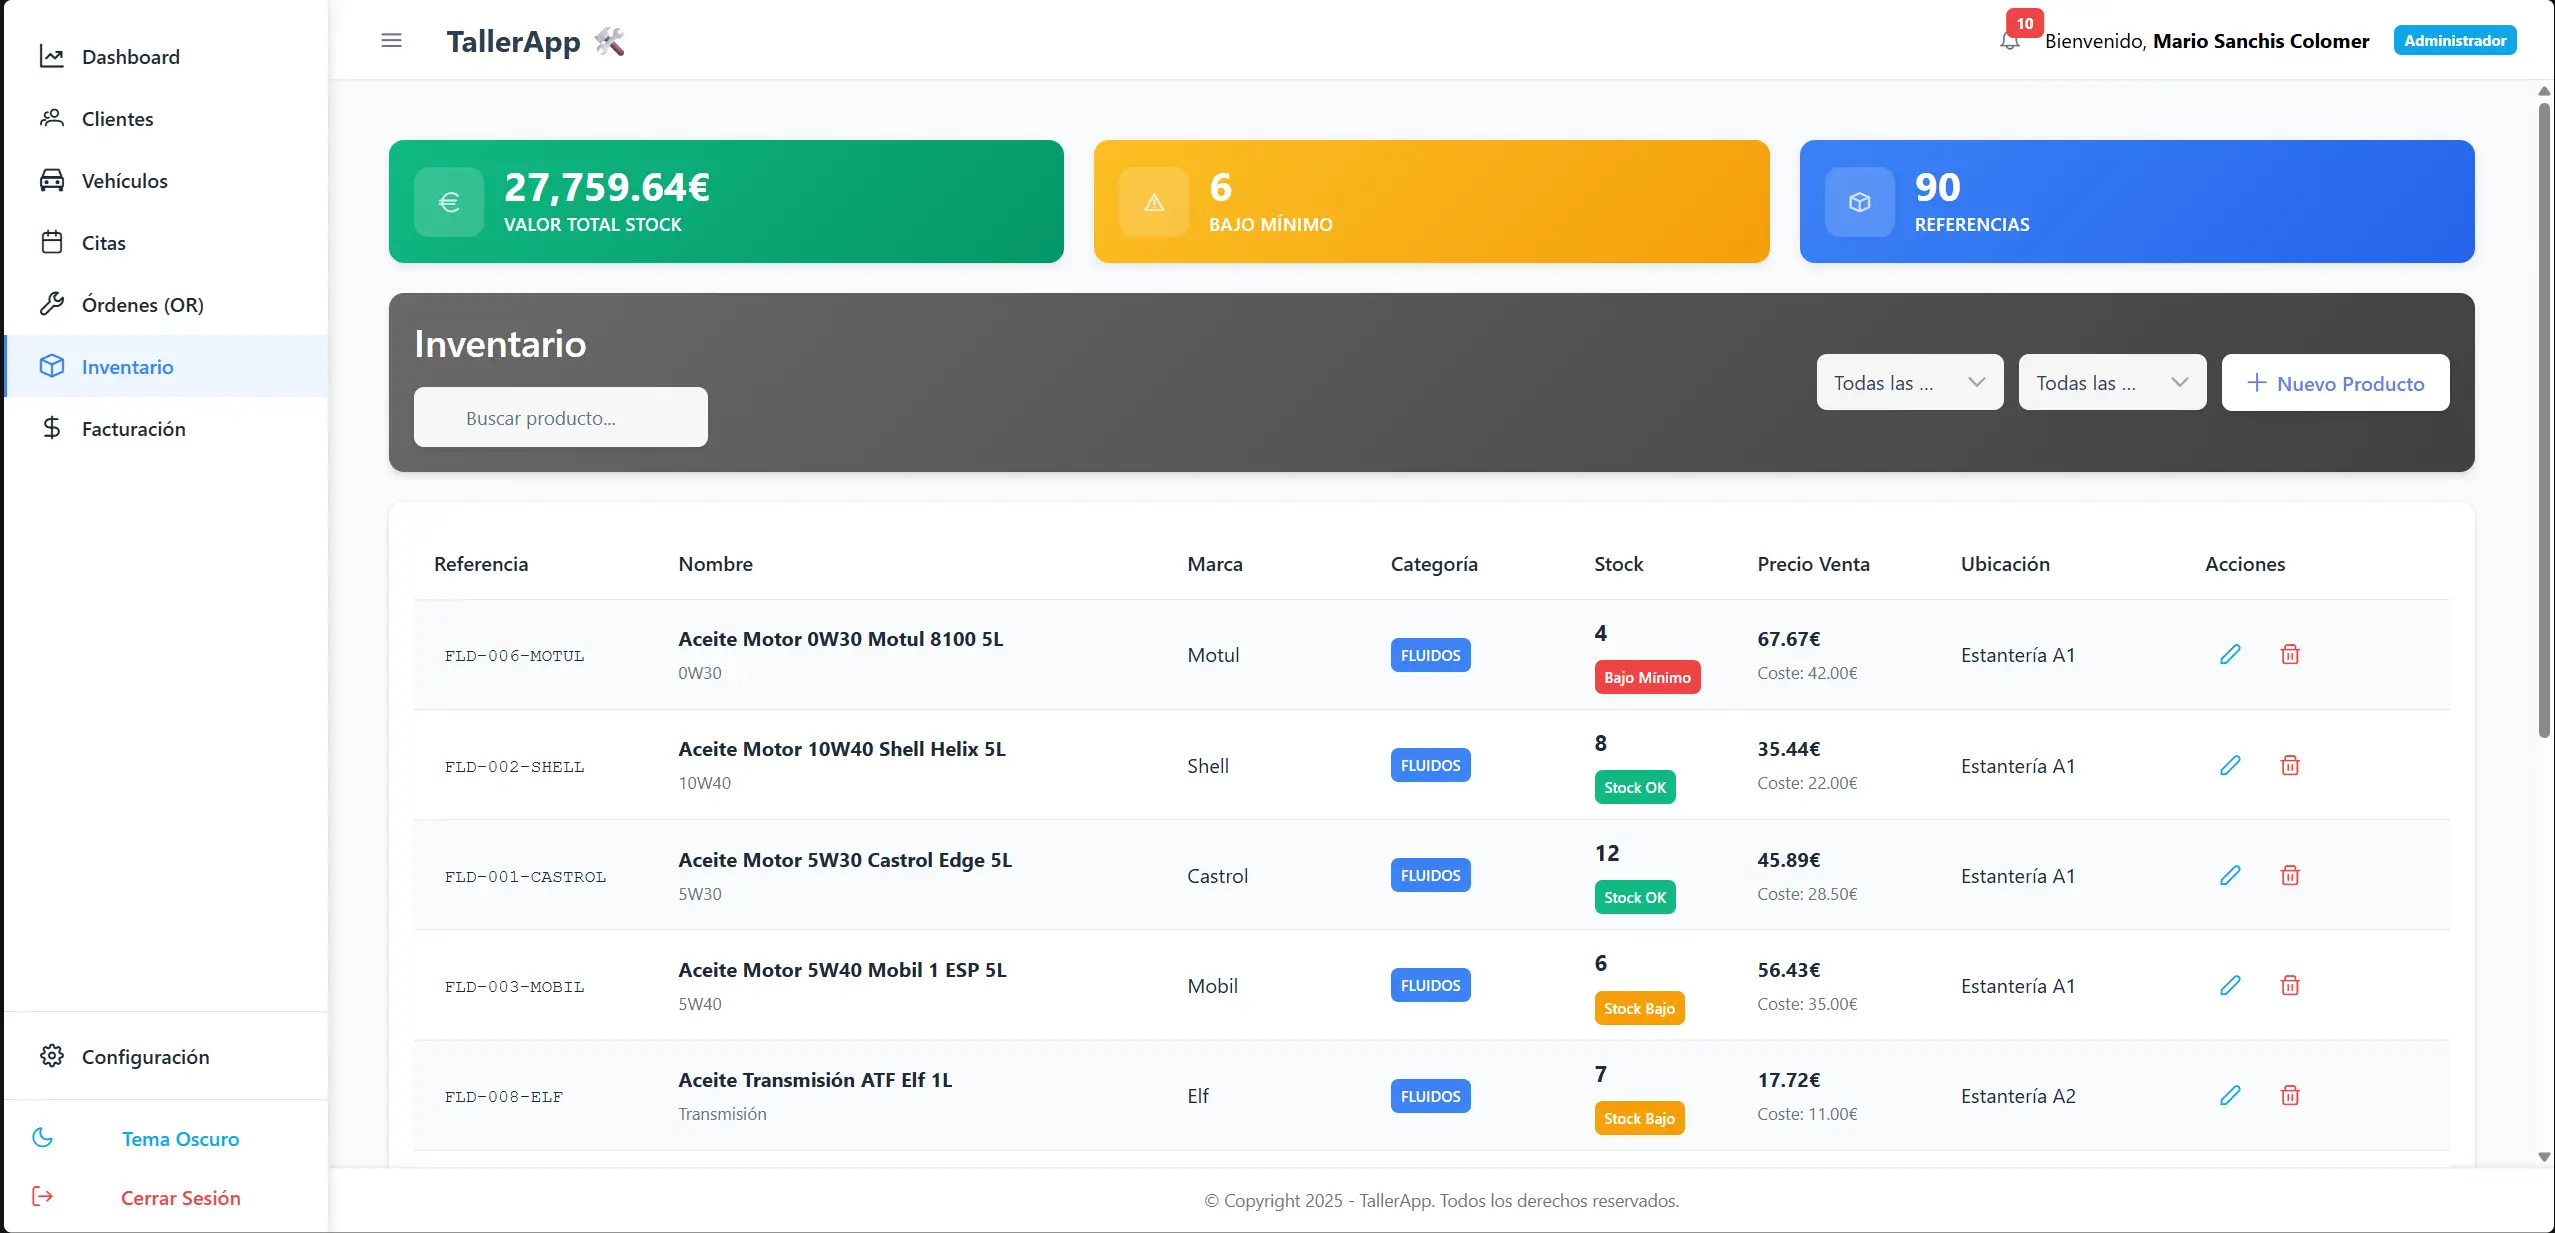The height and width of the screenshot is (1233, 2555).
Task: Delete the Mobil 1 ESP product
Action: click(x=2290, y=986)
